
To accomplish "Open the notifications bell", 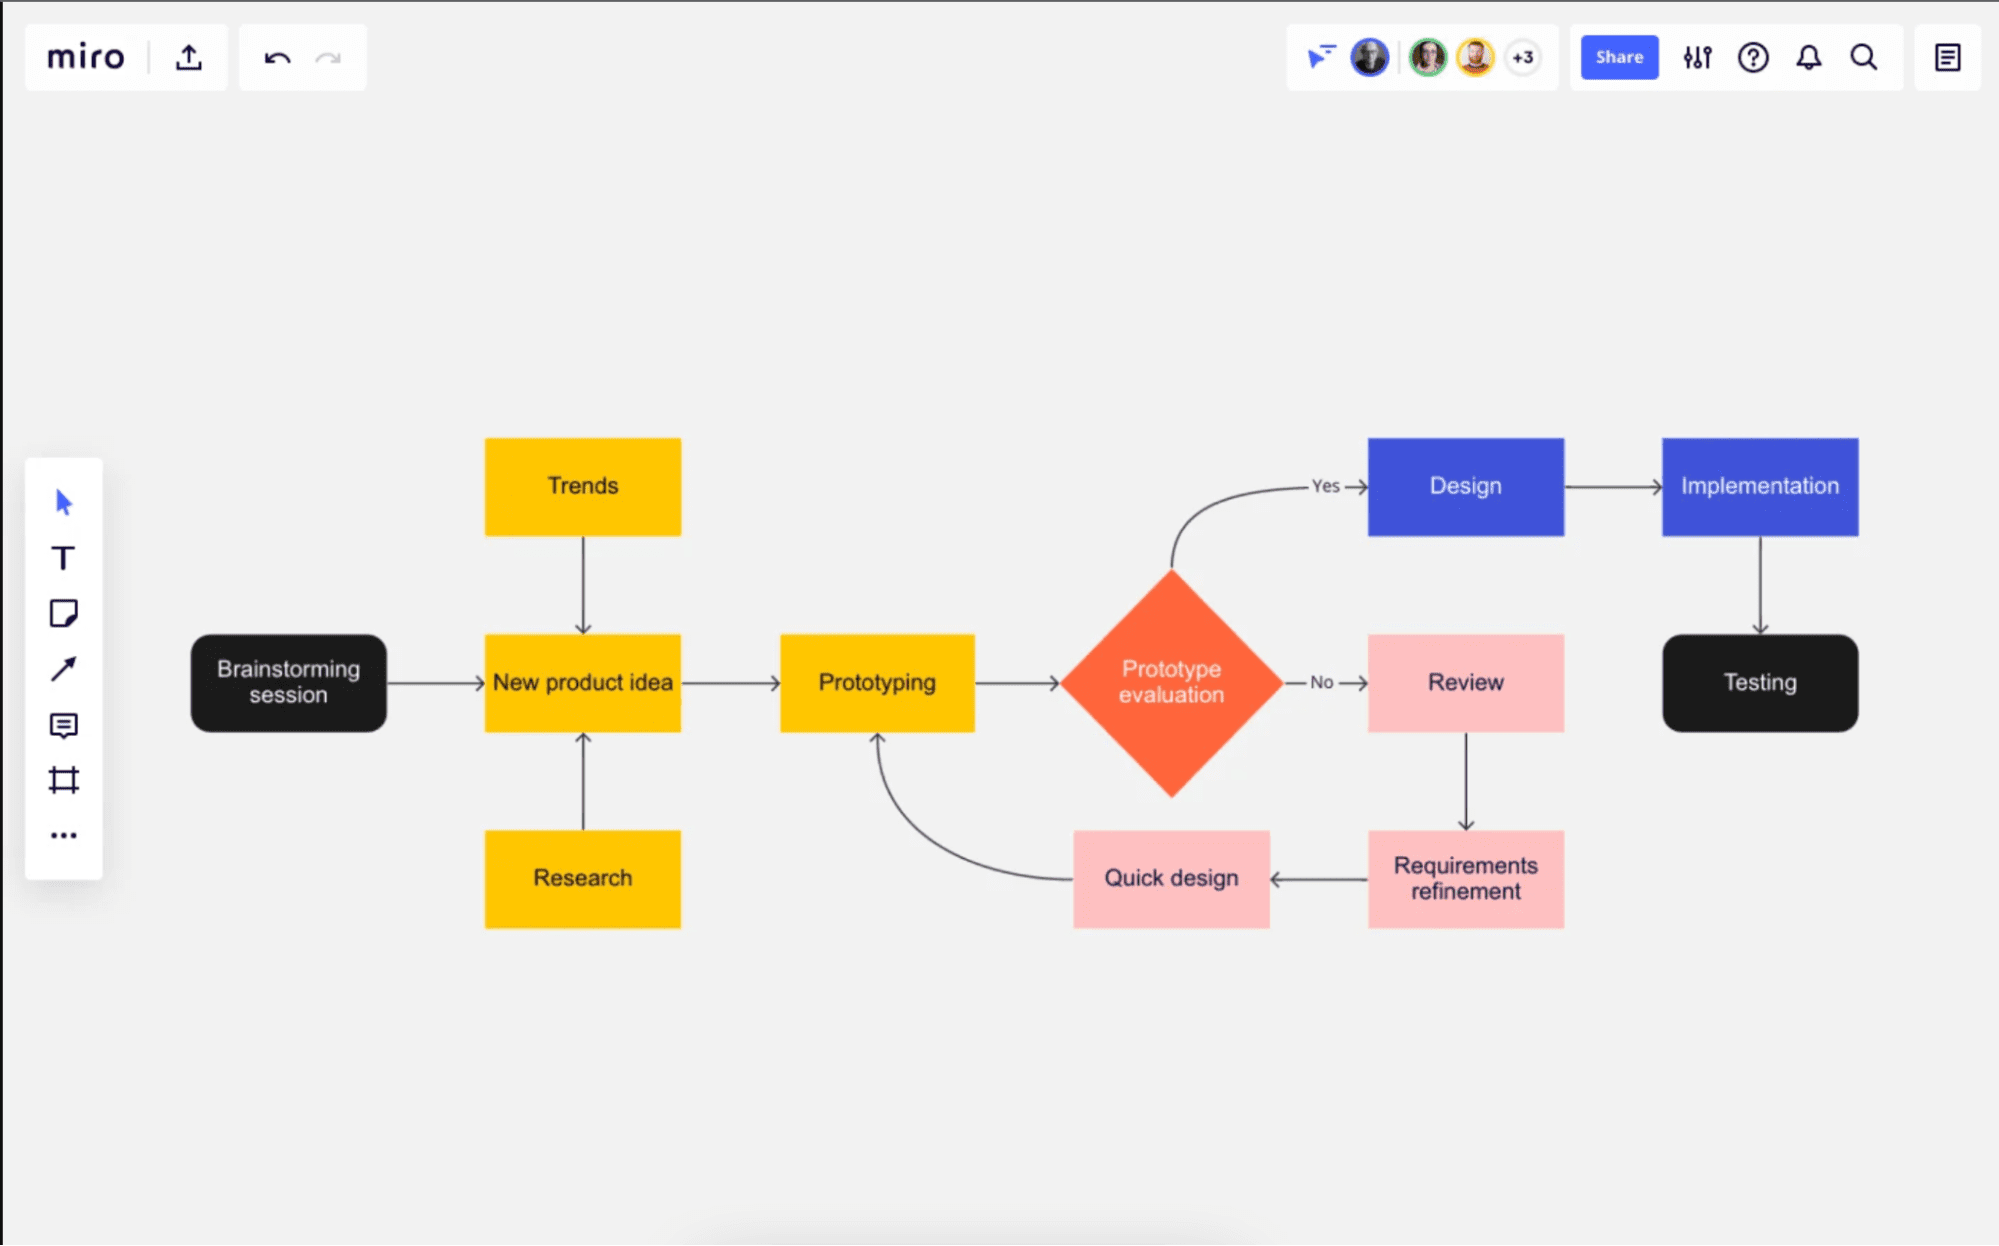I will point(1807,57).
